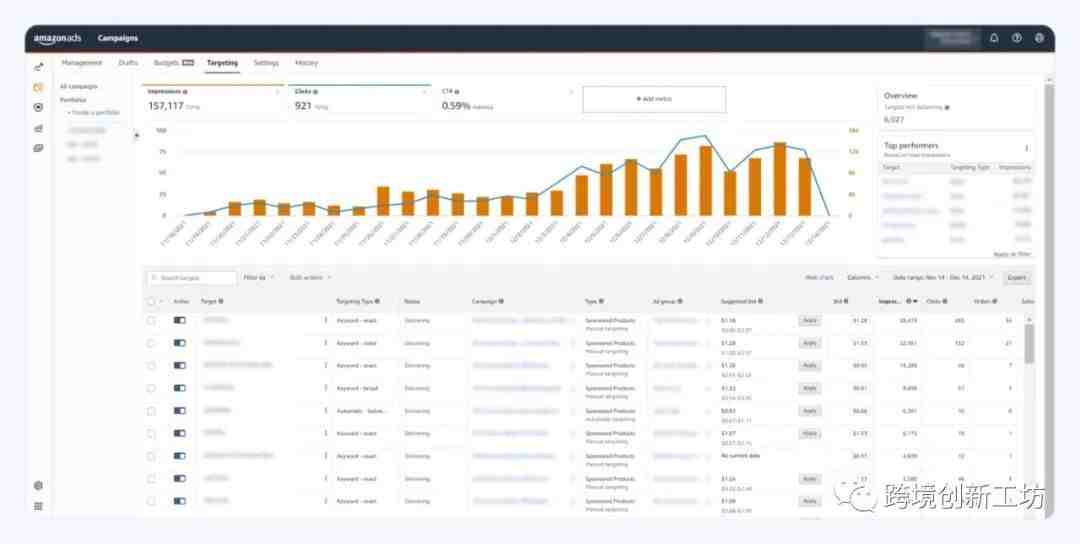
Task: Select the orange campaigns sidebar icon
Action: click(x=39, y=87)
